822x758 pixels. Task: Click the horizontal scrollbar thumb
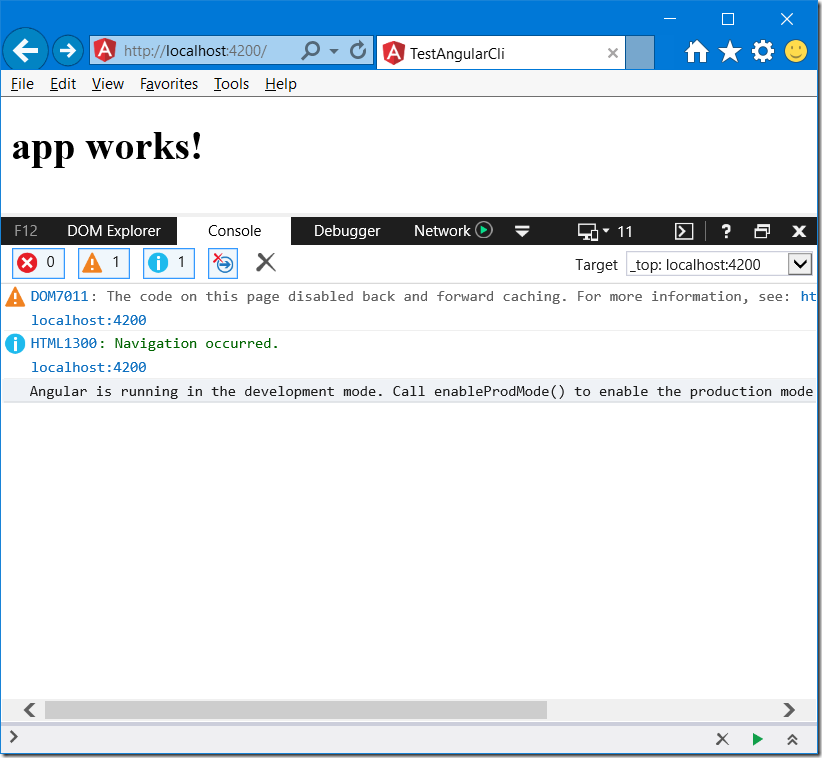click(x=296, y=710)
